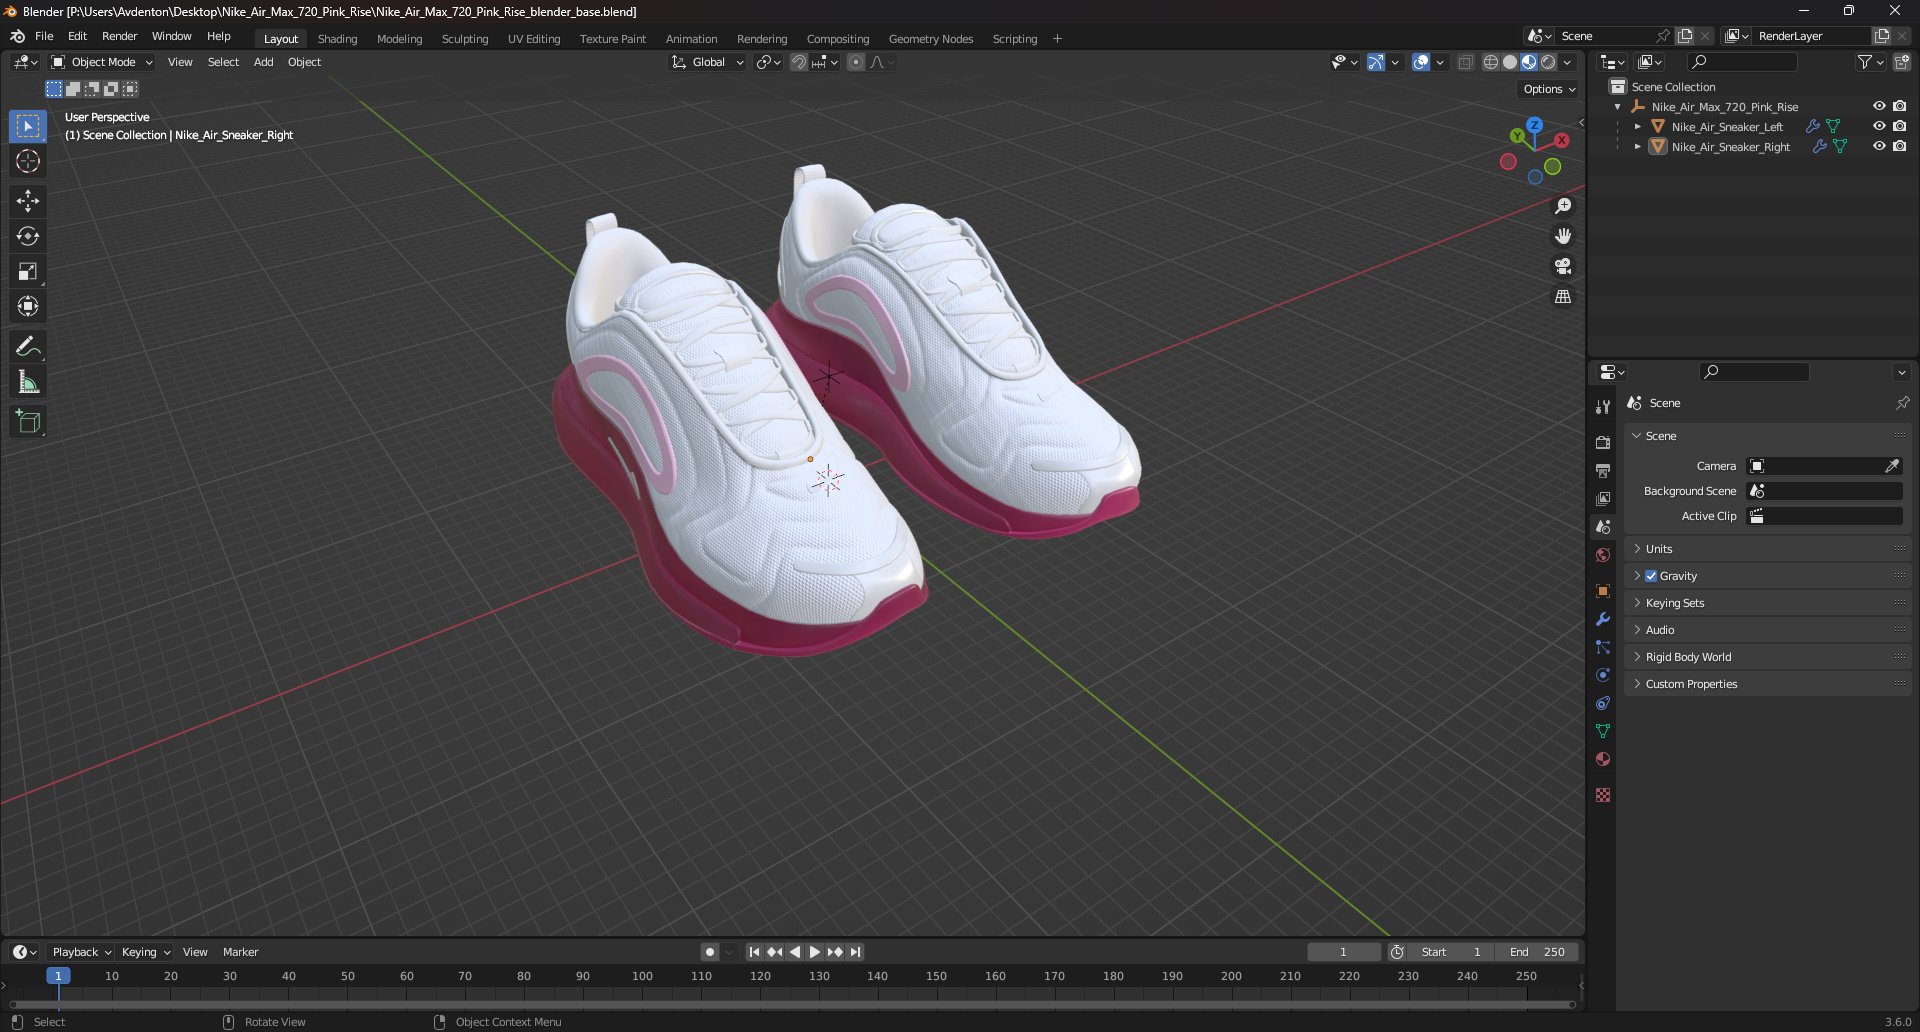This screenshot has width=1920, height=1032.
Task: Open the File menu
Action: click(x=44, y=36)
